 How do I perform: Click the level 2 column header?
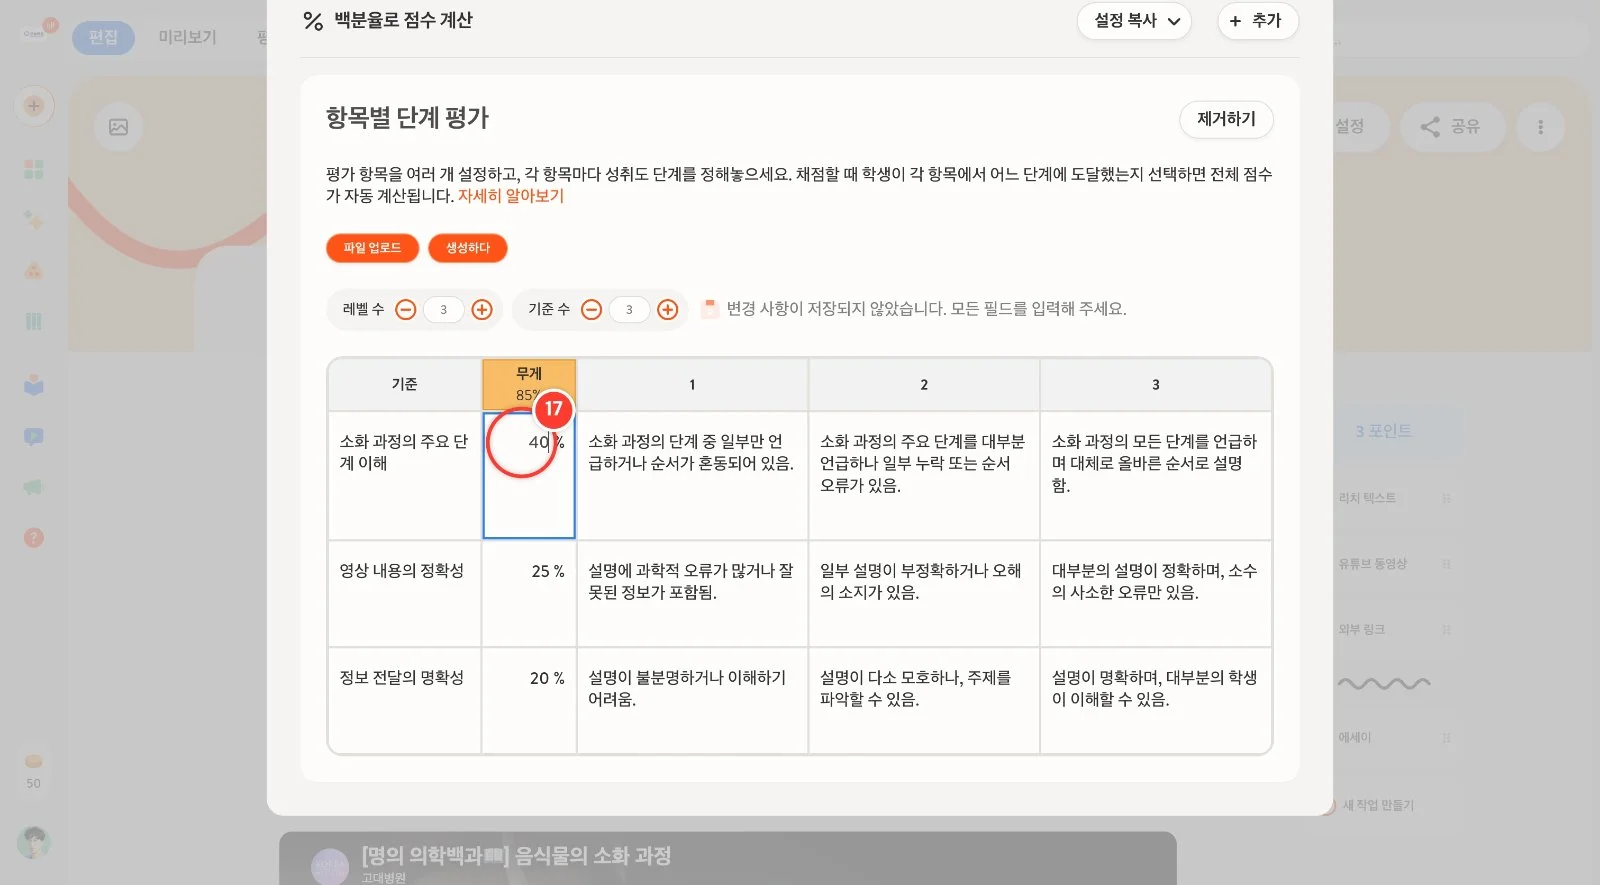924,385
